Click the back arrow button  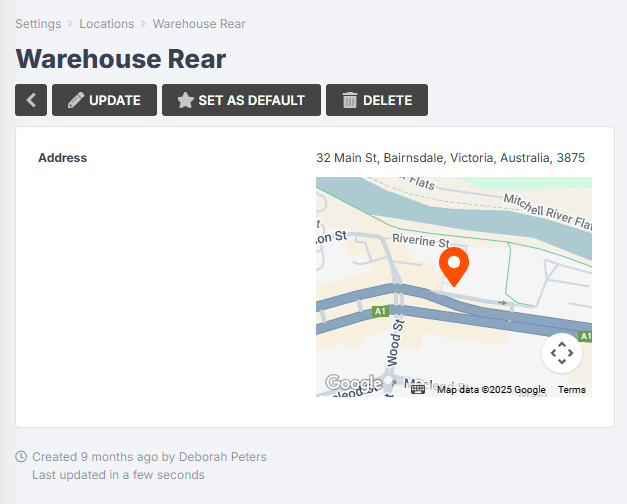31,100
